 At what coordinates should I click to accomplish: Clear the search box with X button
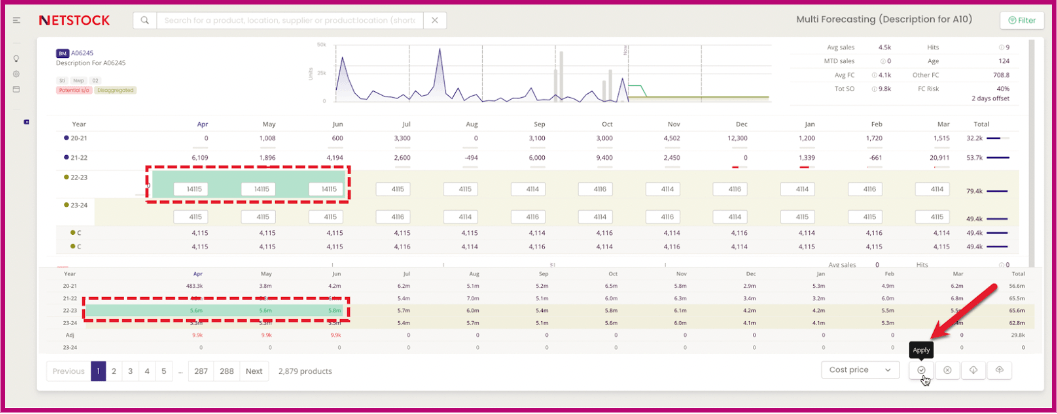click(x=434, y=20)
